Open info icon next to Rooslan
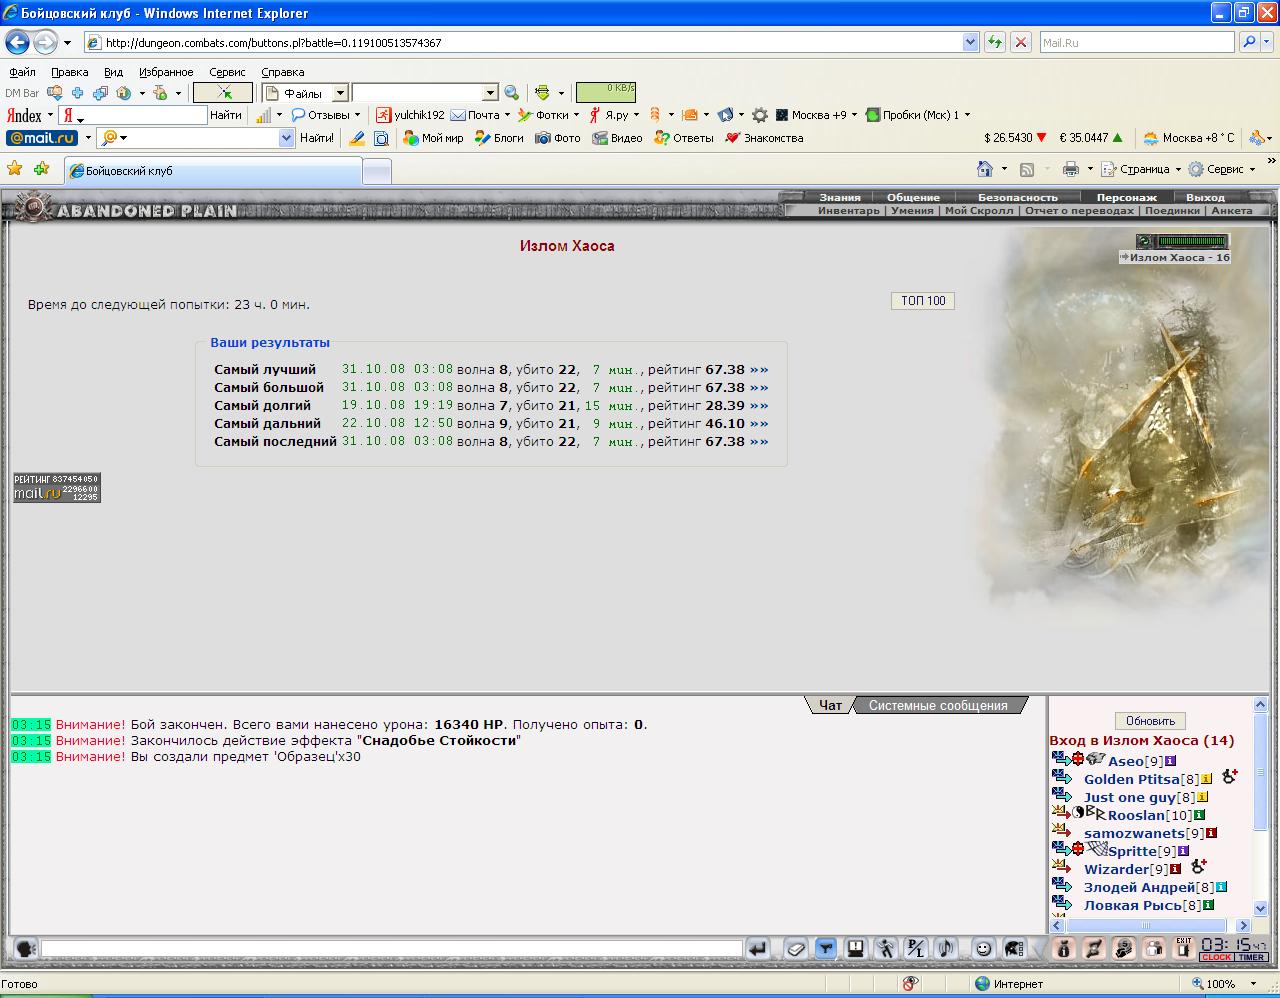Image resolution: width=1280 pixels, height=998 pixels. [1199, 815]
